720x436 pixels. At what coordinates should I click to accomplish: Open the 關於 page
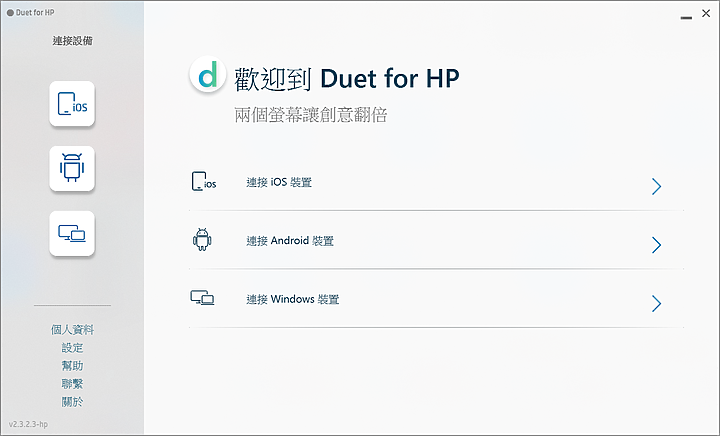(72, 402)
